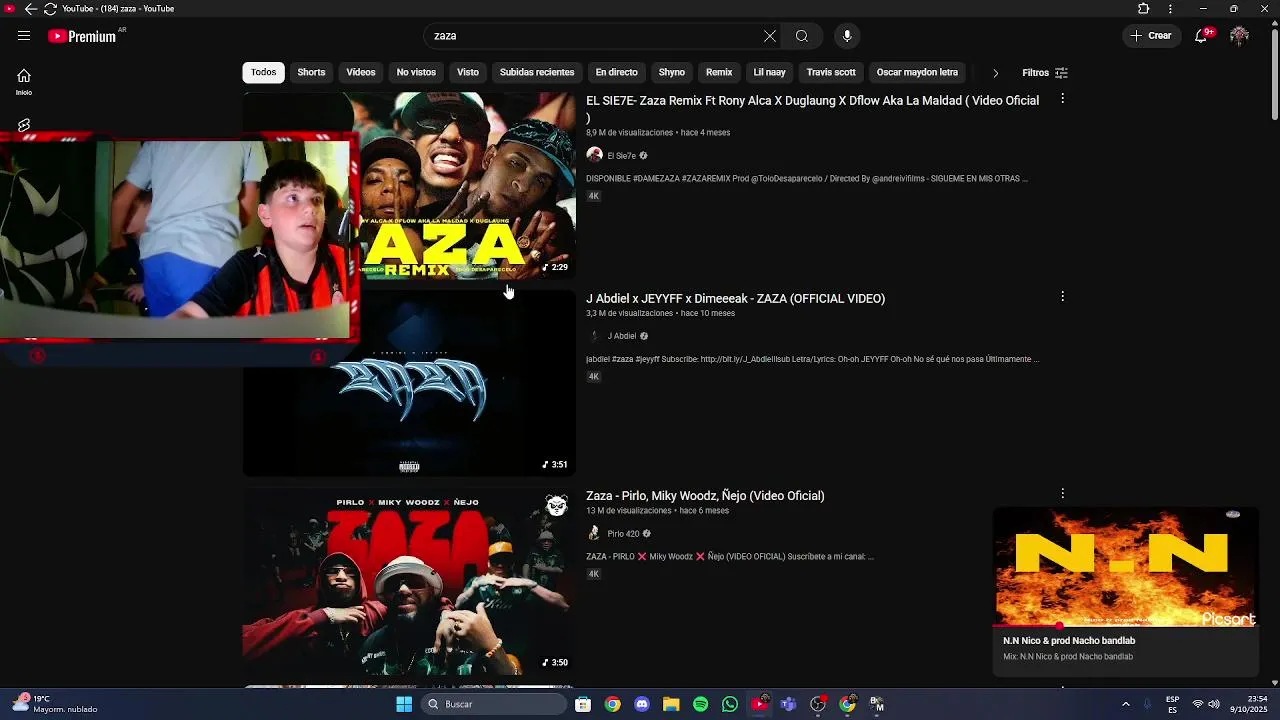1280x720 pixels.
Task: Select the Travis scott filter chip
Action: click(x=831, y=72)
